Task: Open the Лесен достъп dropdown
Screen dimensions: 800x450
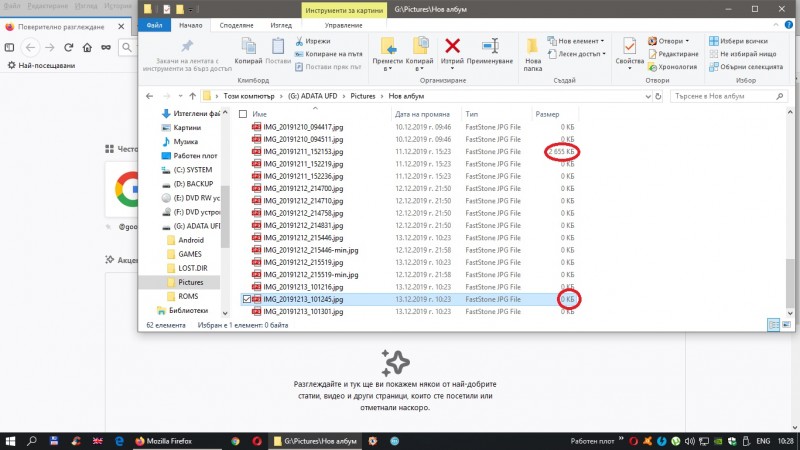Action: pos(577,54)
